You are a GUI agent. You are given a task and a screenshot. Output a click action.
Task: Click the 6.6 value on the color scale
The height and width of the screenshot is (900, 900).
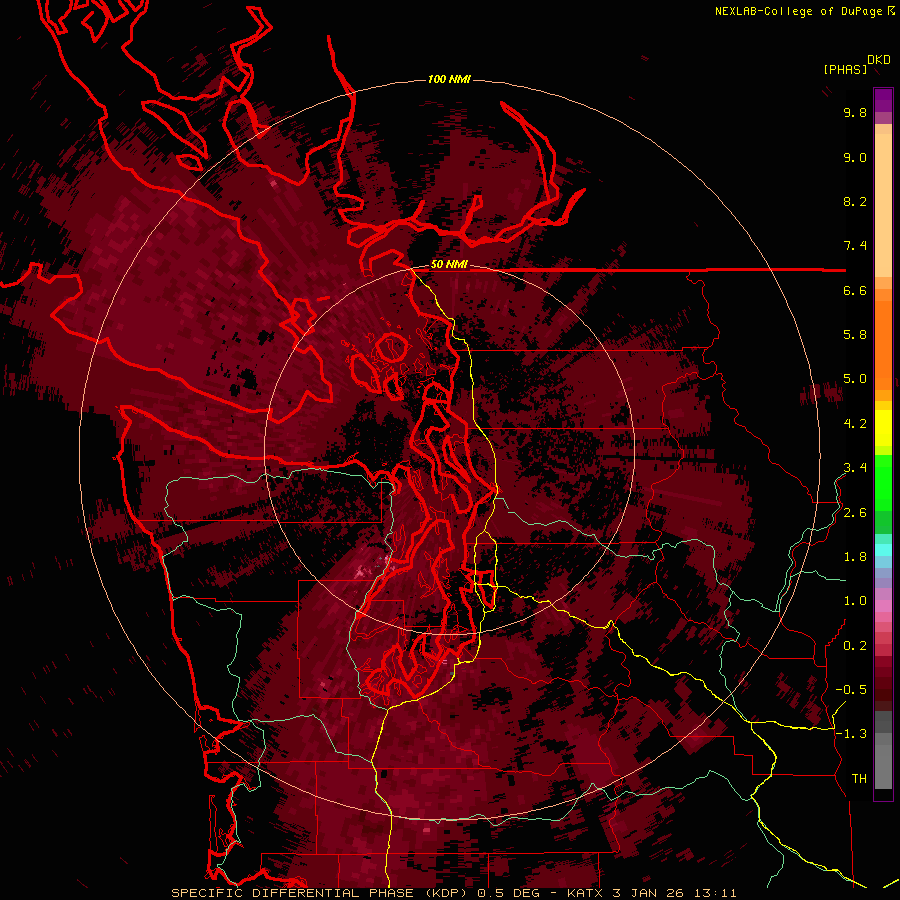[x=855, y=290]
